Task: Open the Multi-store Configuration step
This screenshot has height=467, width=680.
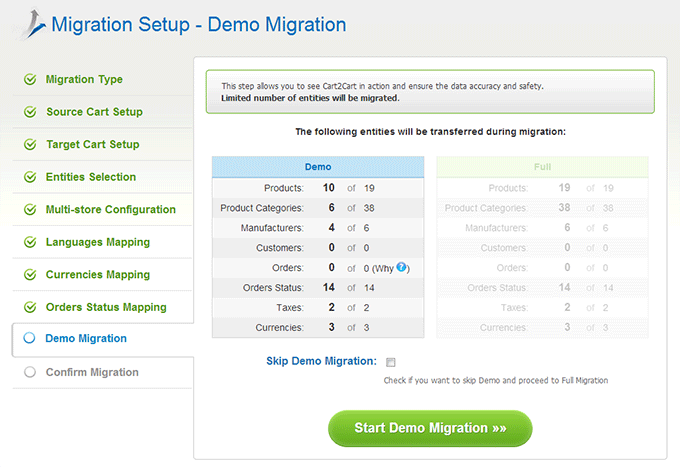Action: click(111, 209)
